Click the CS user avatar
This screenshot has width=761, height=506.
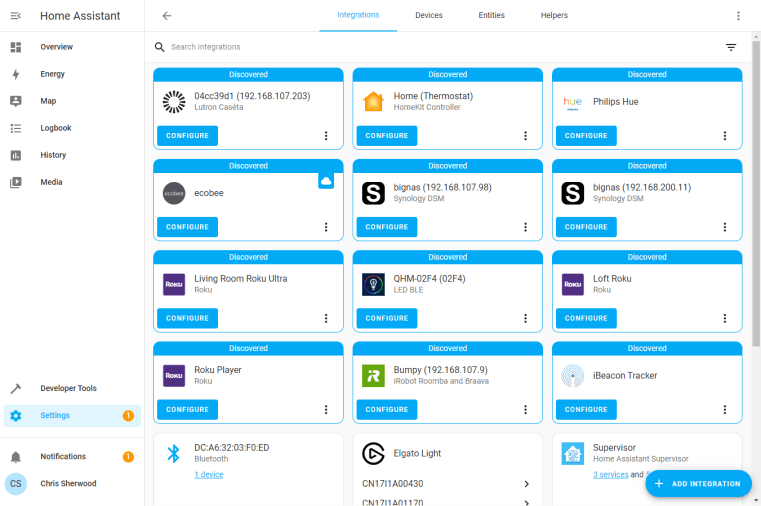tap(16, 484)
